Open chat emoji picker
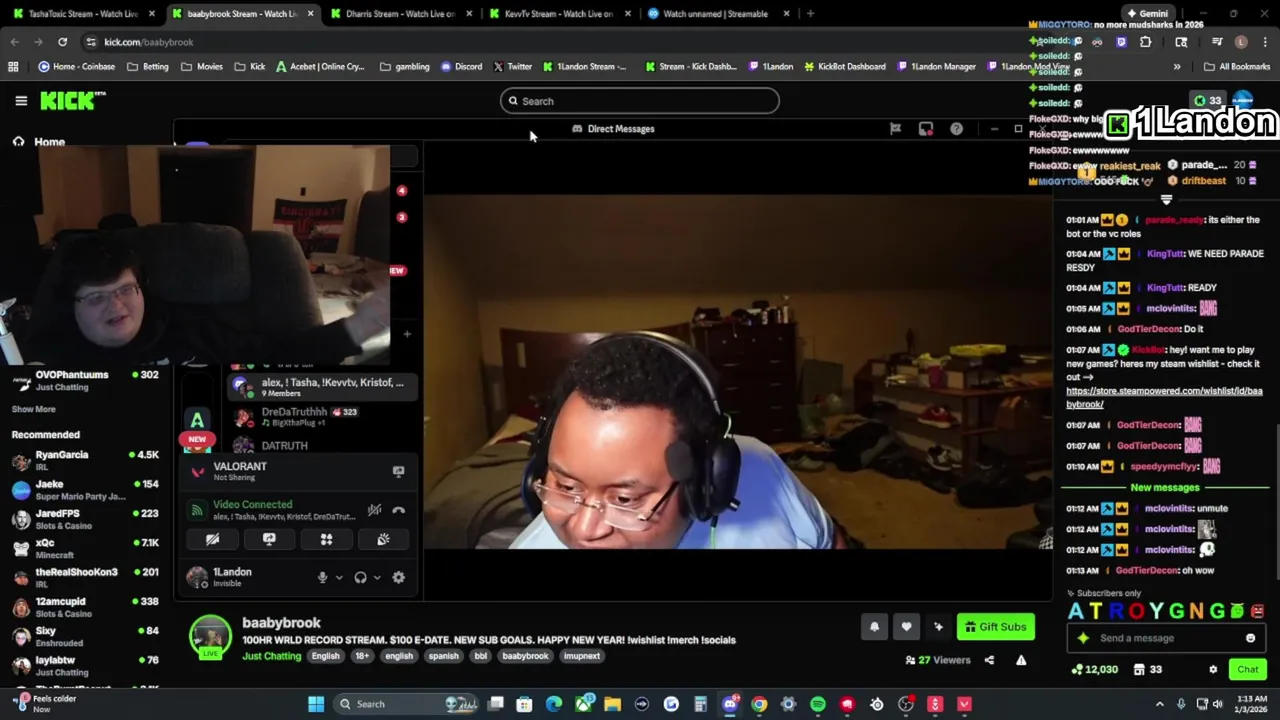Image resolution: width=1280 pixels, height=720 pixels. pos(1250,638)
